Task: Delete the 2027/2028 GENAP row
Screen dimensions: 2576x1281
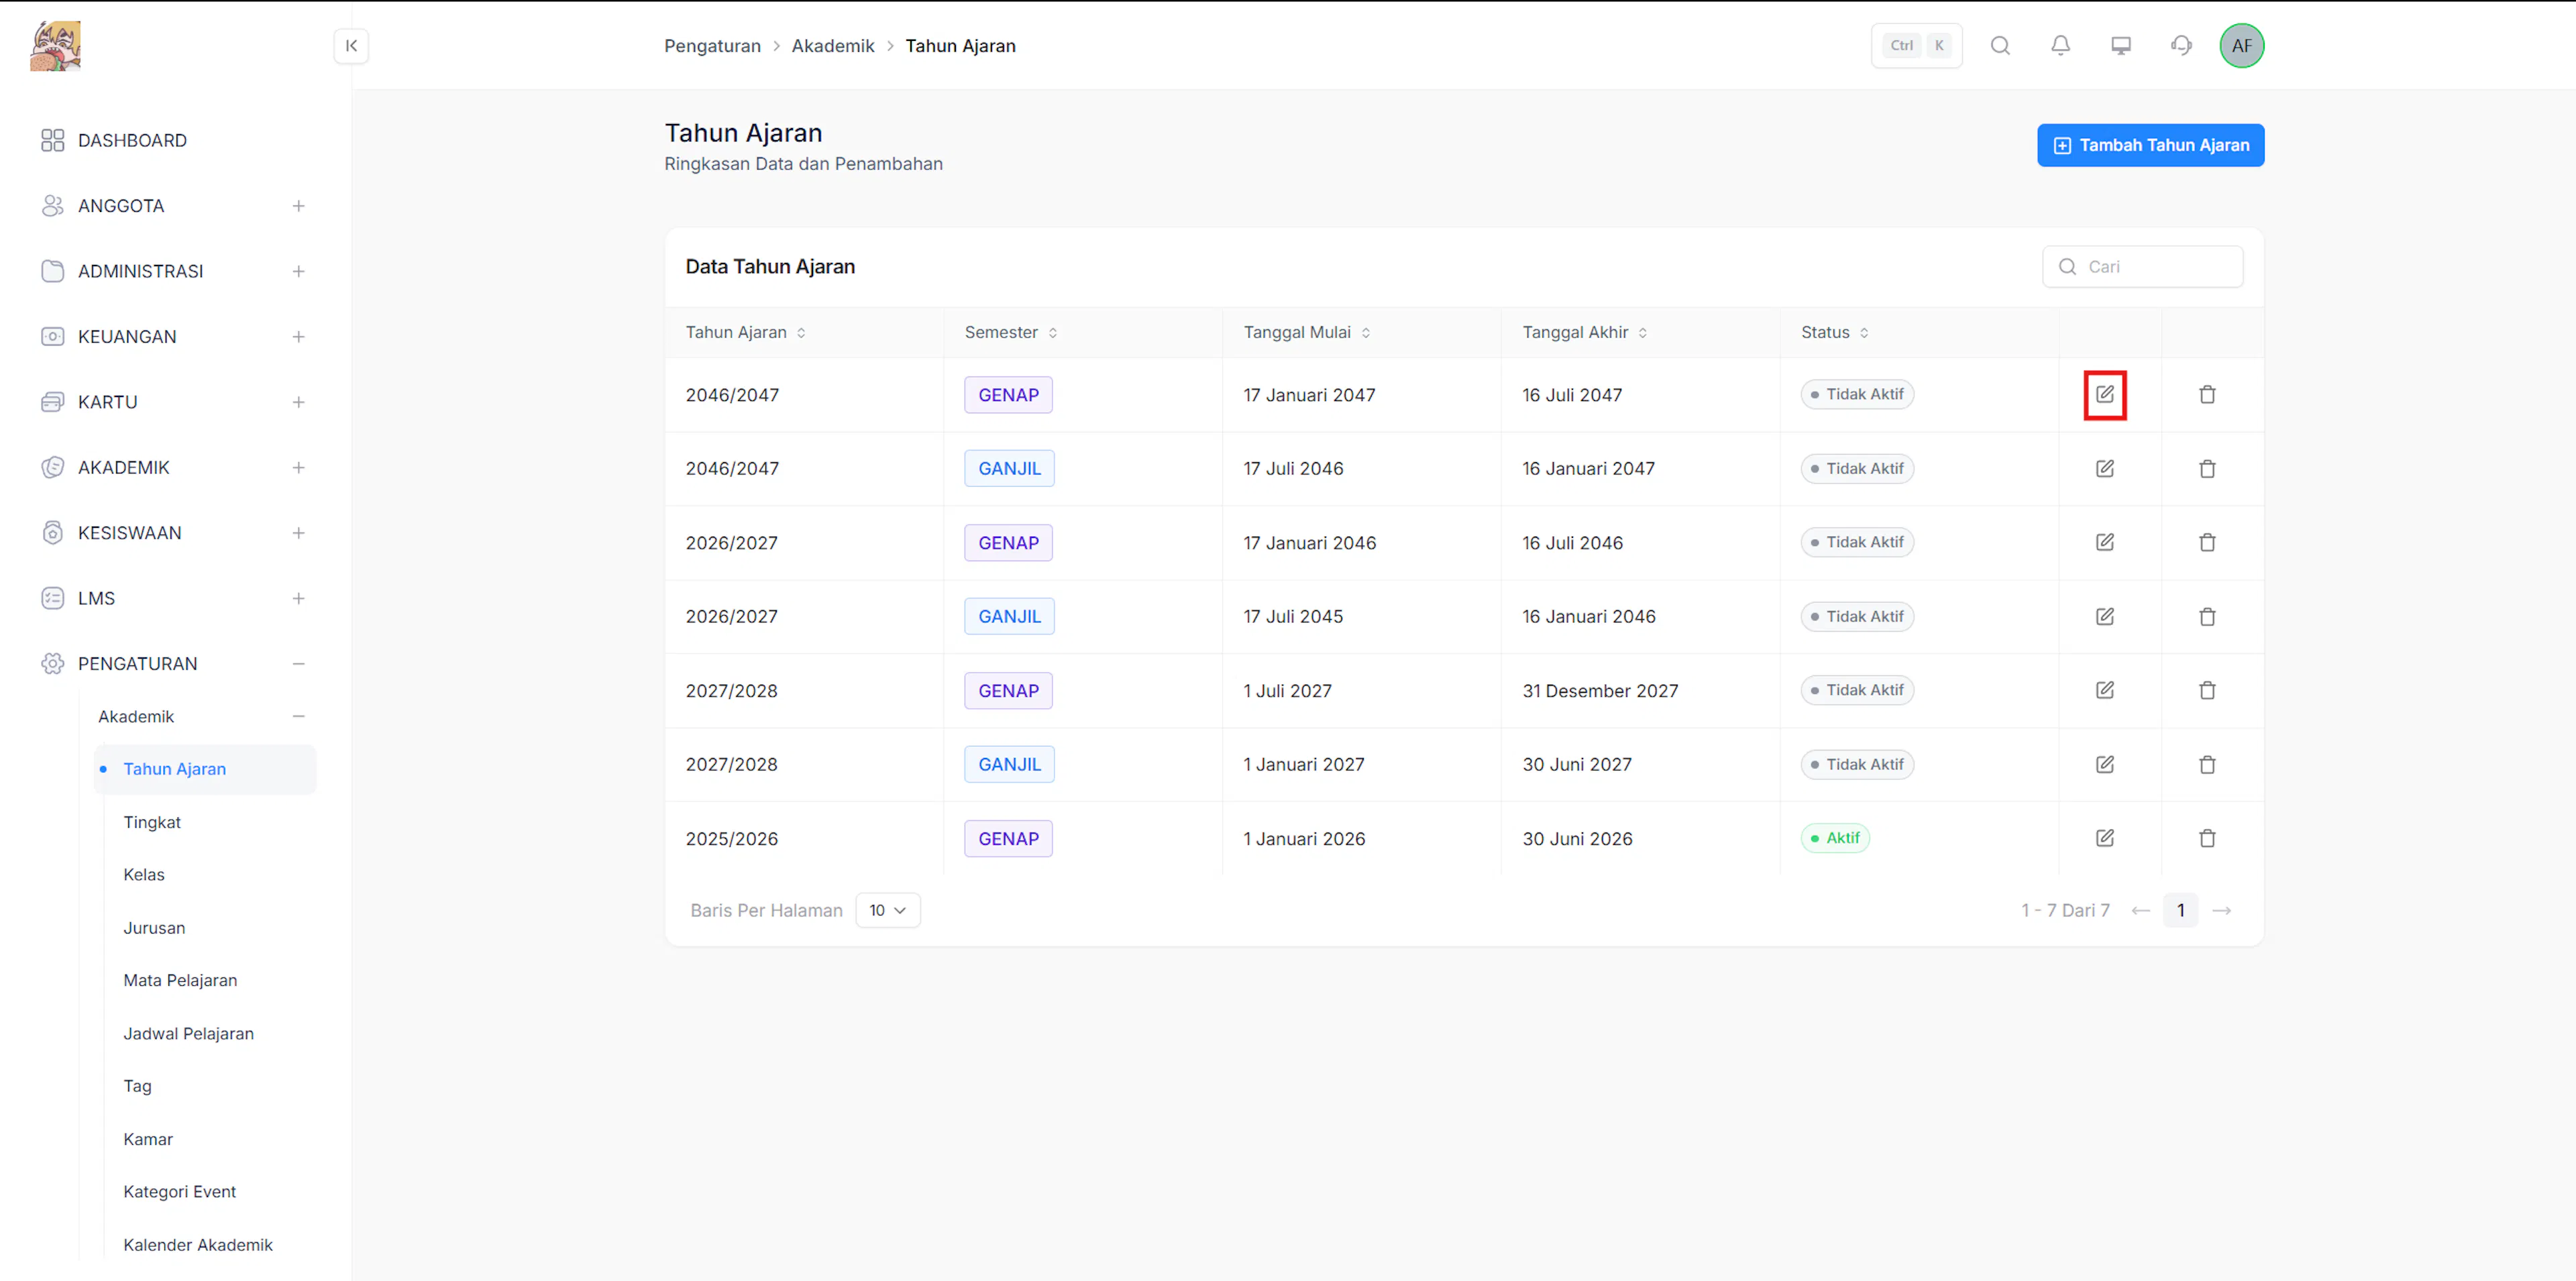Action: coord(2207,690)
